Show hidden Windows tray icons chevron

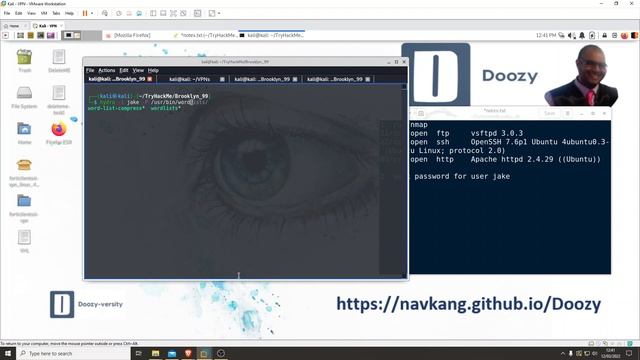coord(563,353)
